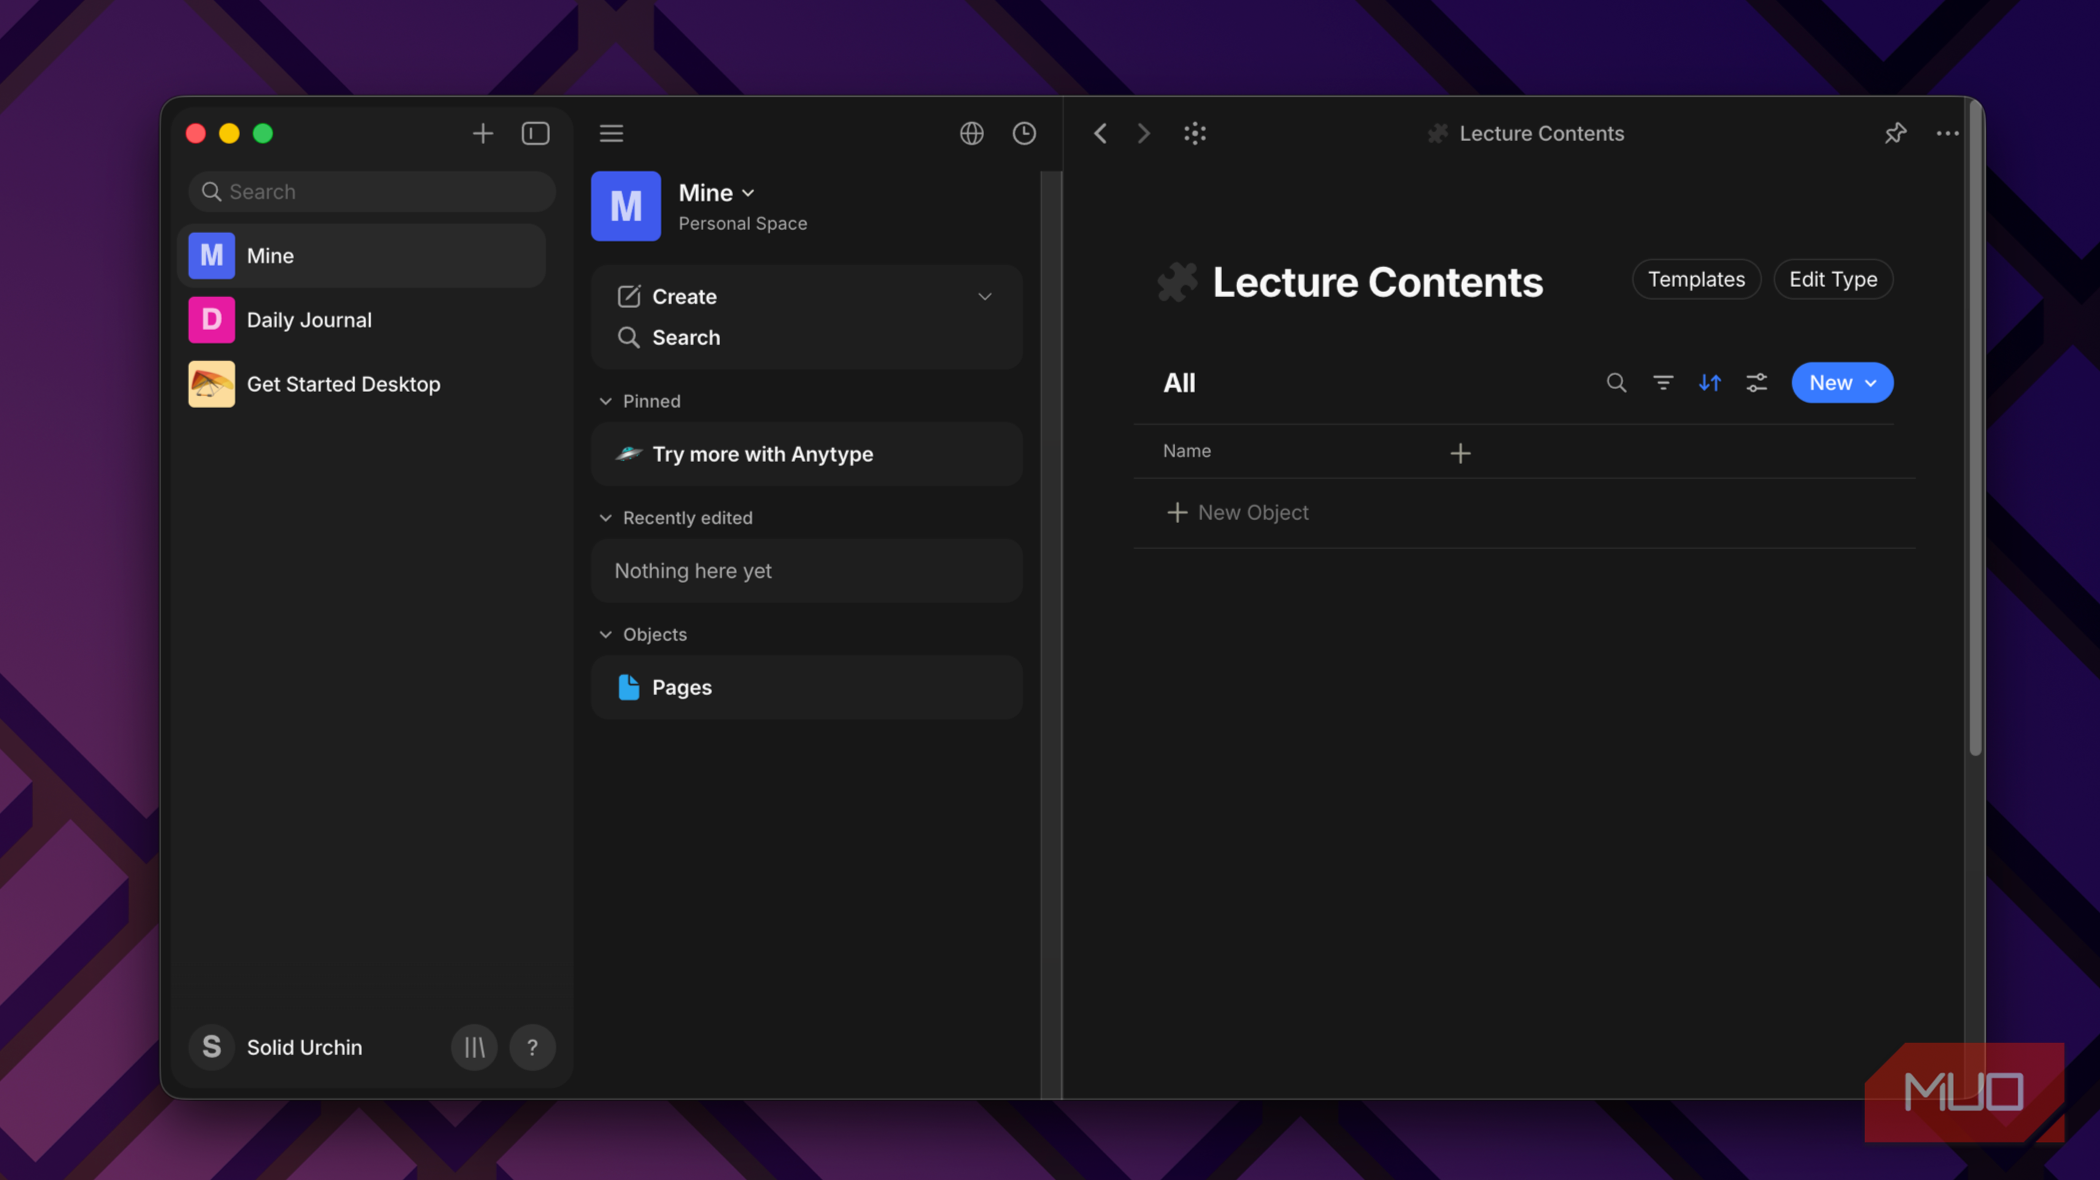Click the Name column header
This screenshot has width=2100, height=1180.
pyautogui.click(x=1186, y=451)
